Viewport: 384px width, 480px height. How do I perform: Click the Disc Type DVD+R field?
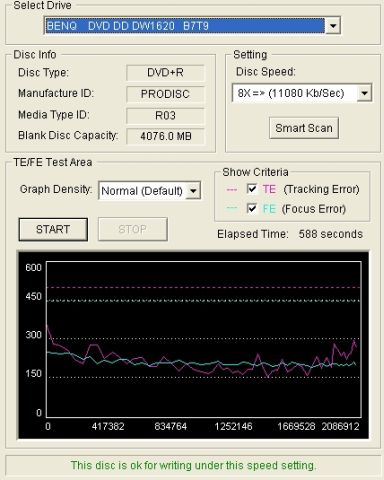tap(165, 73)
